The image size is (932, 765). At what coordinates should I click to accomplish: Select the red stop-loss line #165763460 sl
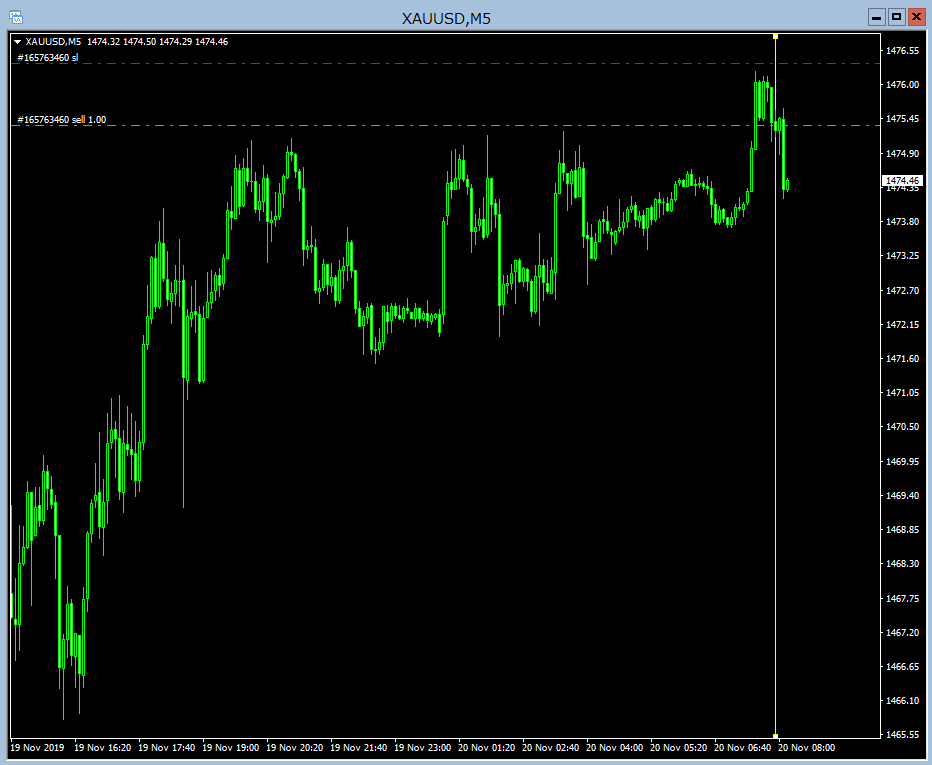coord(446,63)
